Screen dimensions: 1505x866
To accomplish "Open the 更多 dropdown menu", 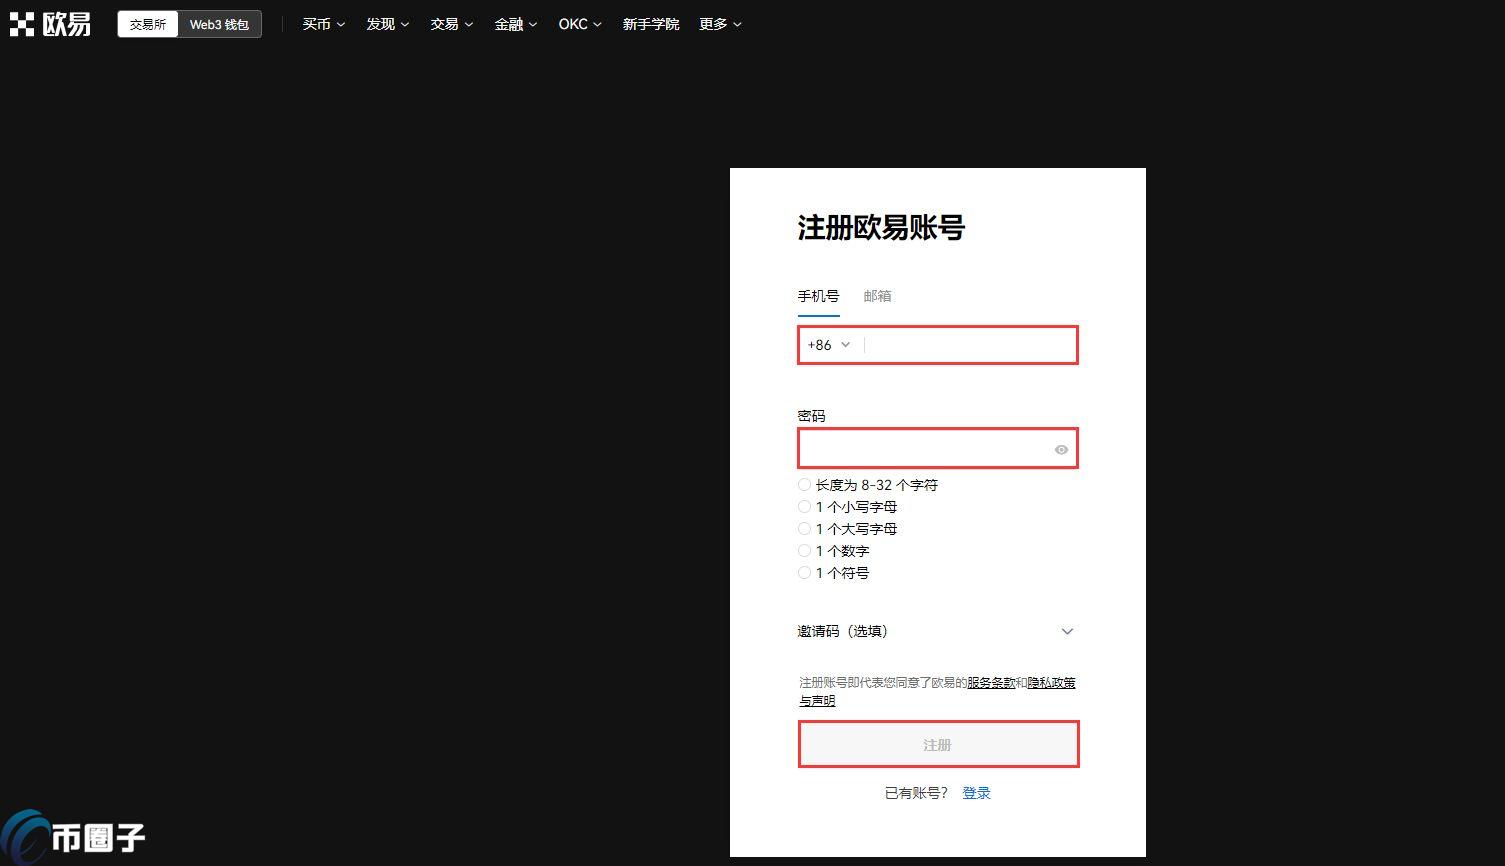I will [x=718, y=24].
